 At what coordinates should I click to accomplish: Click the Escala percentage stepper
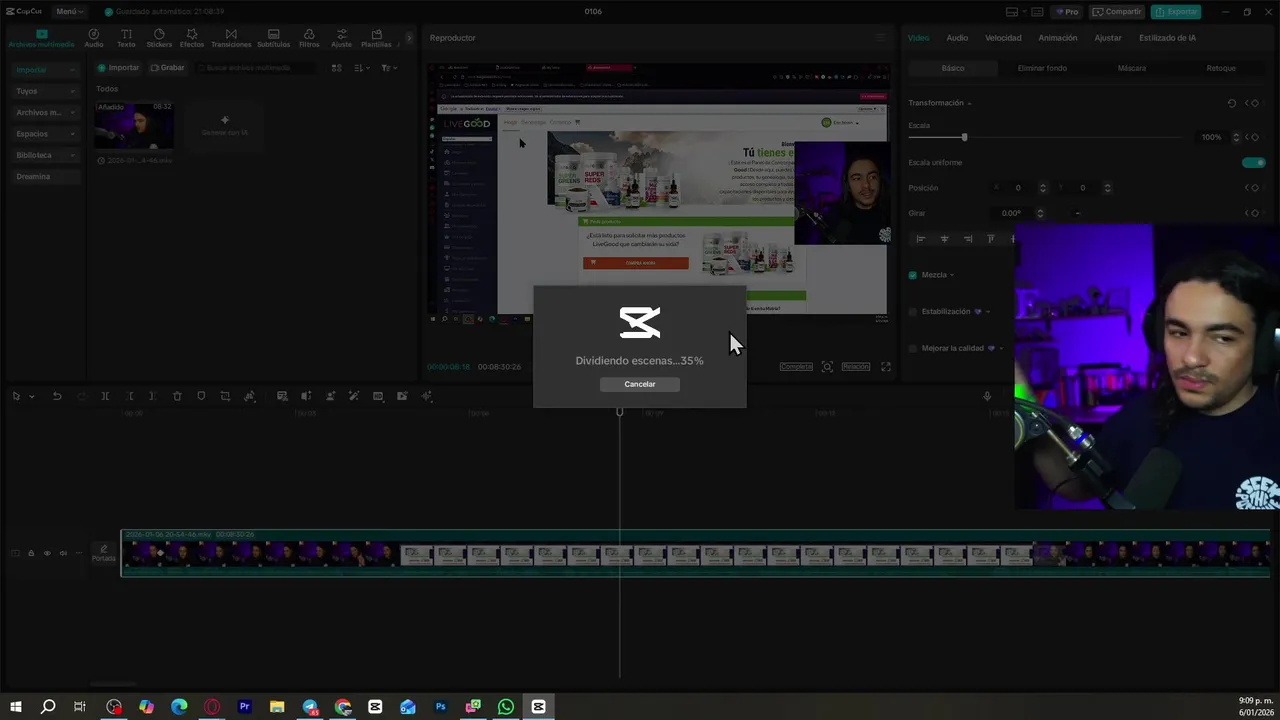click(x=1236, y=137)
